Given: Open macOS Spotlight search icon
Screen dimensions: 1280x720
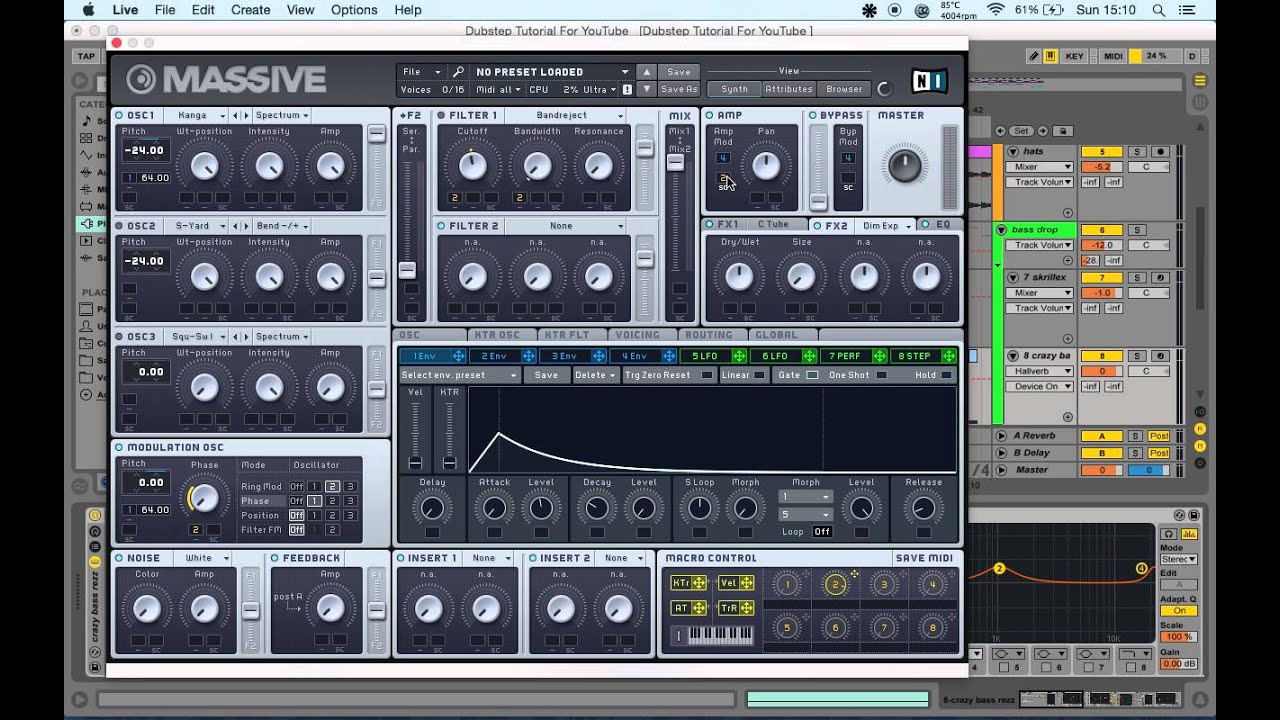Looking at the screenshot, I should click(1158, 10).
